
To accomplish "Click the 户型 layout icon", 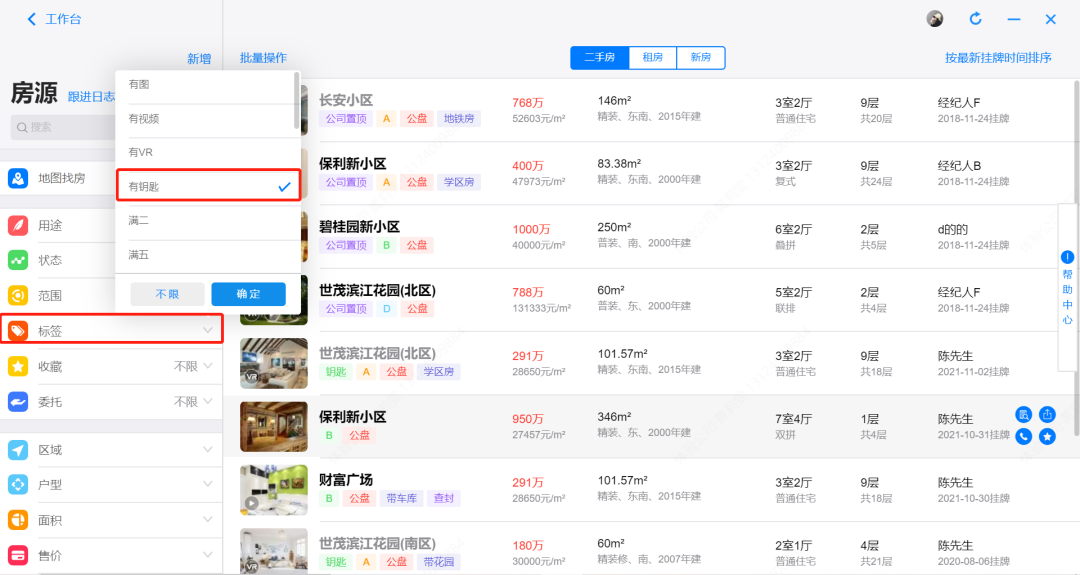I will [18, 484].
